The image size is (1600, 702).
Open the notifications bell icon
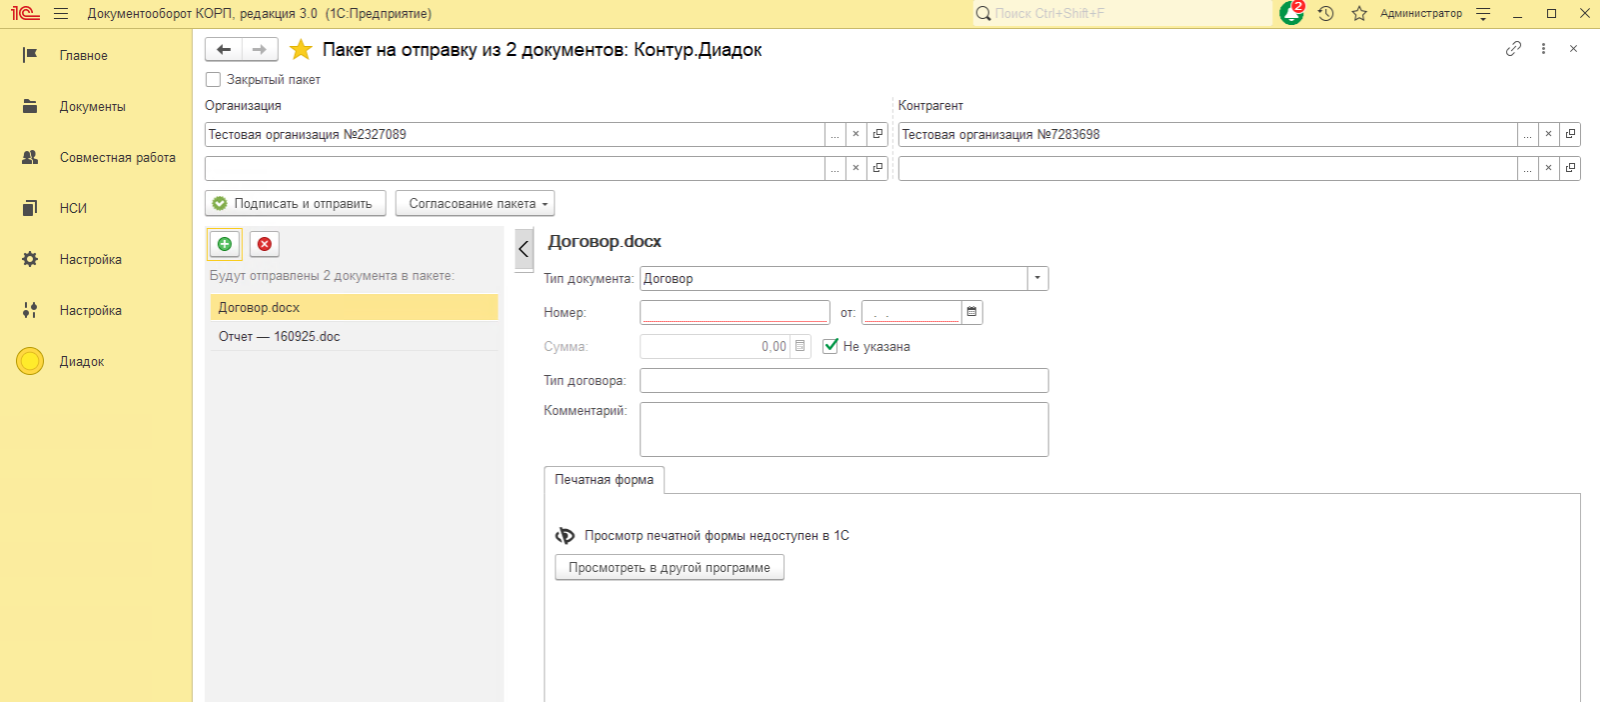tap(1291, 13)
